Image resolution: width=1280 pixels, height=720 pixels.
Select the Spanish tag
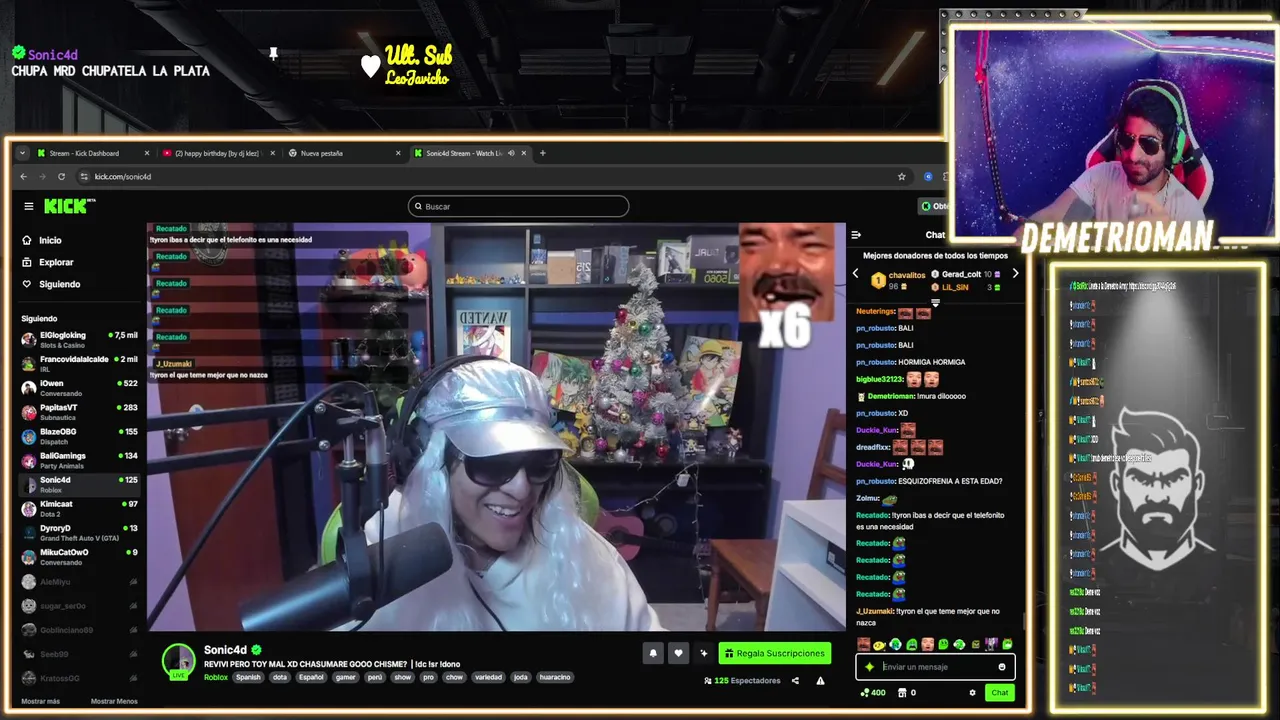tap(248, 677)
